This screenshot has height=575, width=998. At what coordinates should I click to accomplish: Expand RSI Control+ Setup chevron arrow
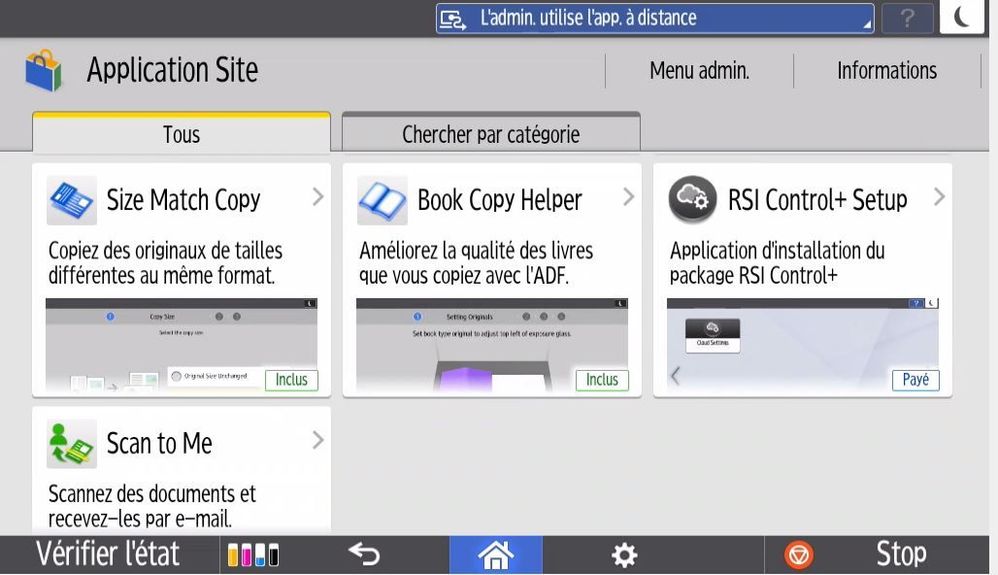coord(939,197)
